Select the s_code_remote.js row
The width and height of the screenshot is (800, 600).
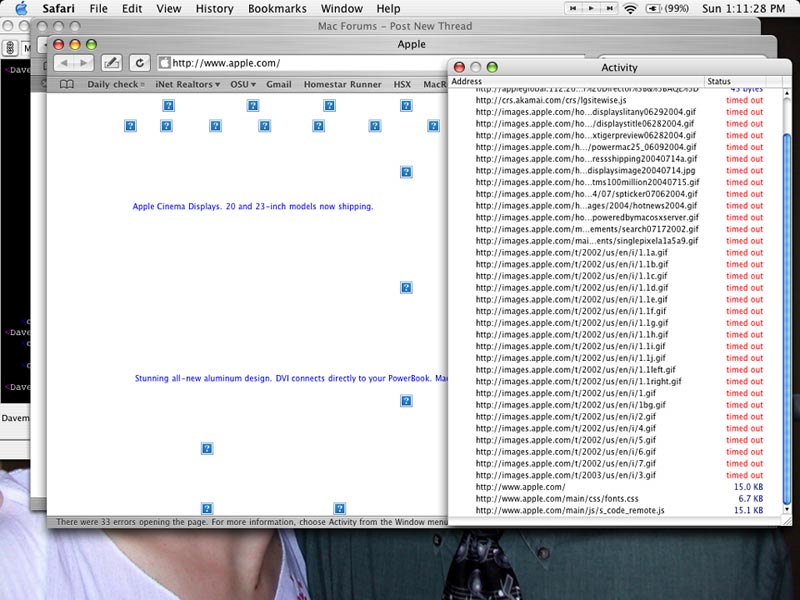[x=615, y=510]
